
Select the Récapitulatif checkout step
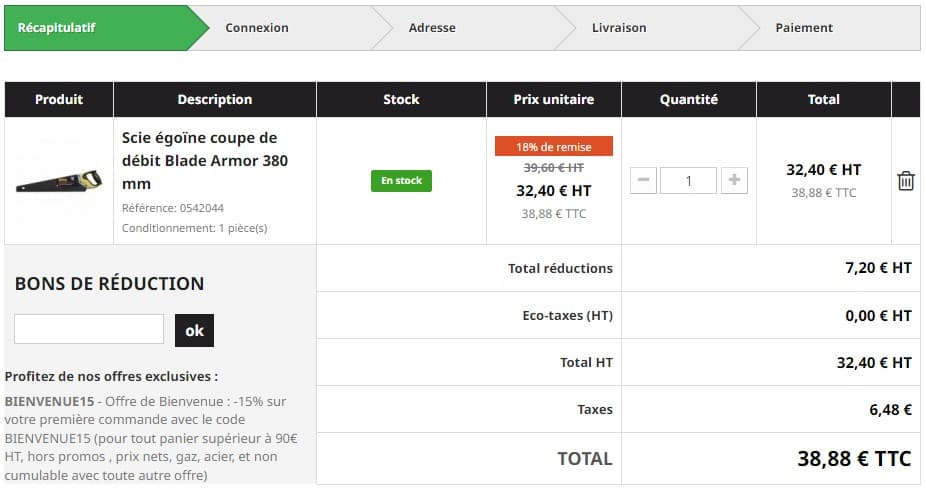(x=57, y=28)
